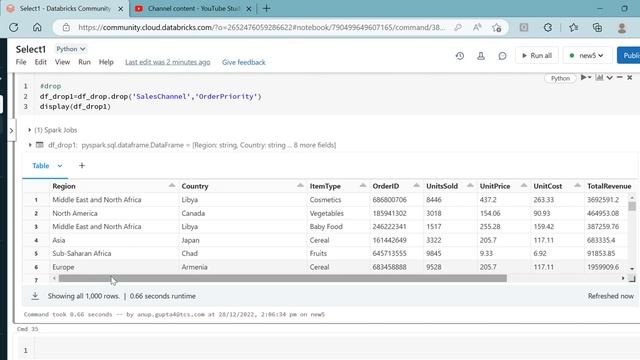Sort by UnitPrice column arrow
Screen dimensions: 640x360
pyautogui.click(x=523, y=186)
